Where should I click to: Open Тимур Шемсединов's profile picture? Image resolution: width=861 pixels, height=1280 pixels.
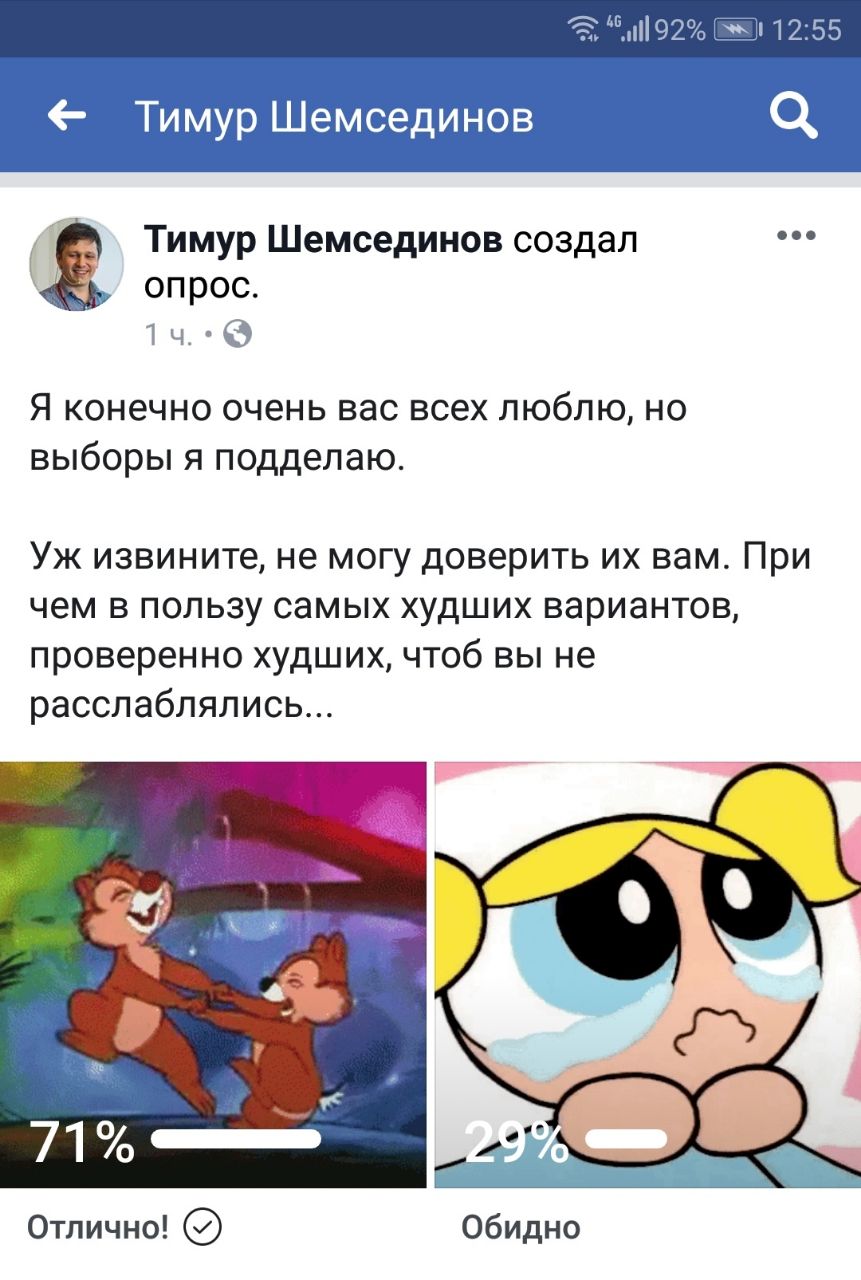click(77, 264)
